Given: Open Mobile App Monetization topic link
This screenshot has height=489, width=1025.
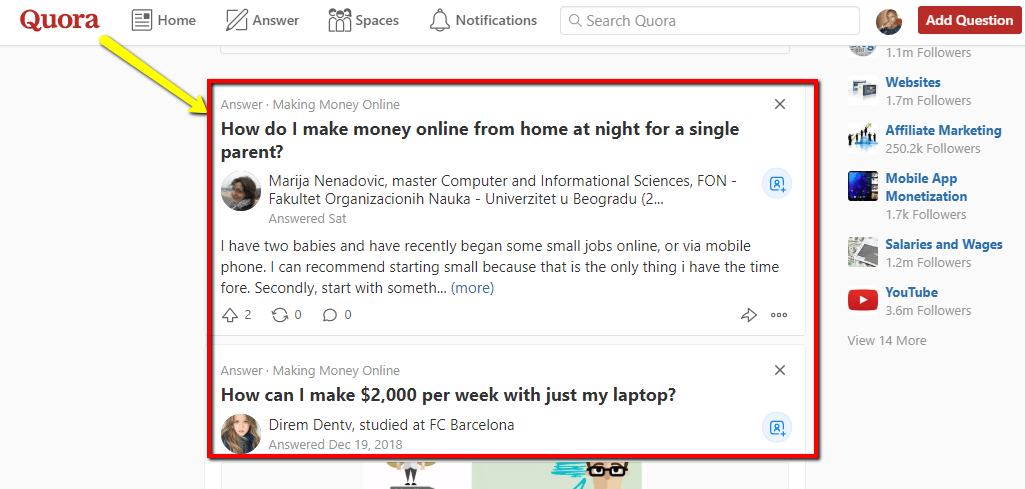Looking at the screenshot, I should pos(926,187).
